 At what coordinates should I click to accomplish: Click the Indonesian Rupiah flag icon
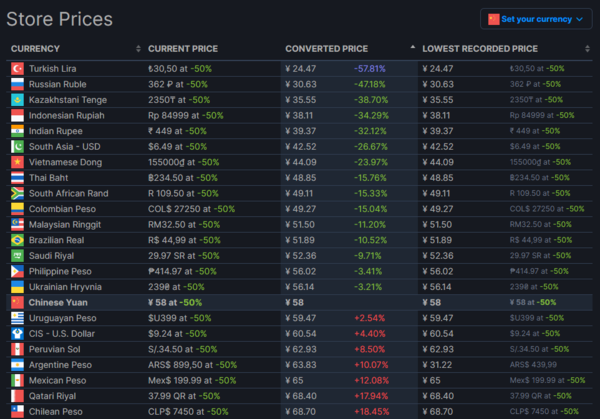pos(17,115)
